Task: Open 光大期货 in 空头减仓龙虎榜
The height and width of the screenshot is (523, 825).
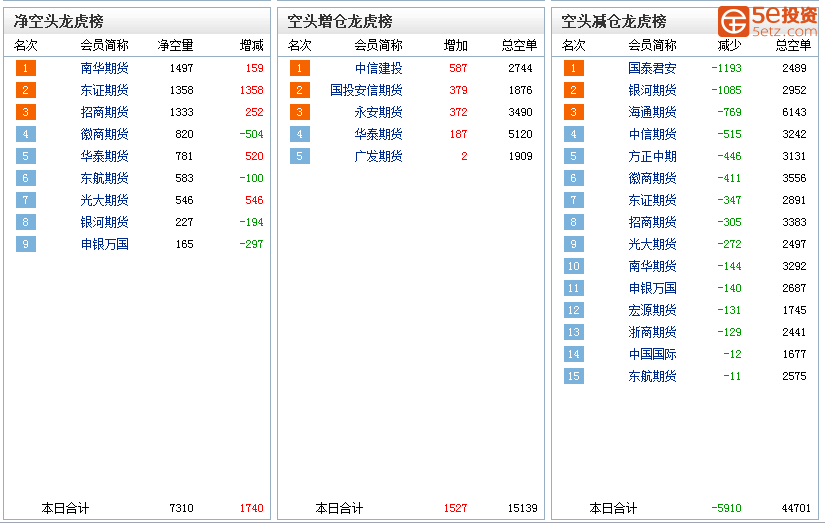Action: click(652, 244)
